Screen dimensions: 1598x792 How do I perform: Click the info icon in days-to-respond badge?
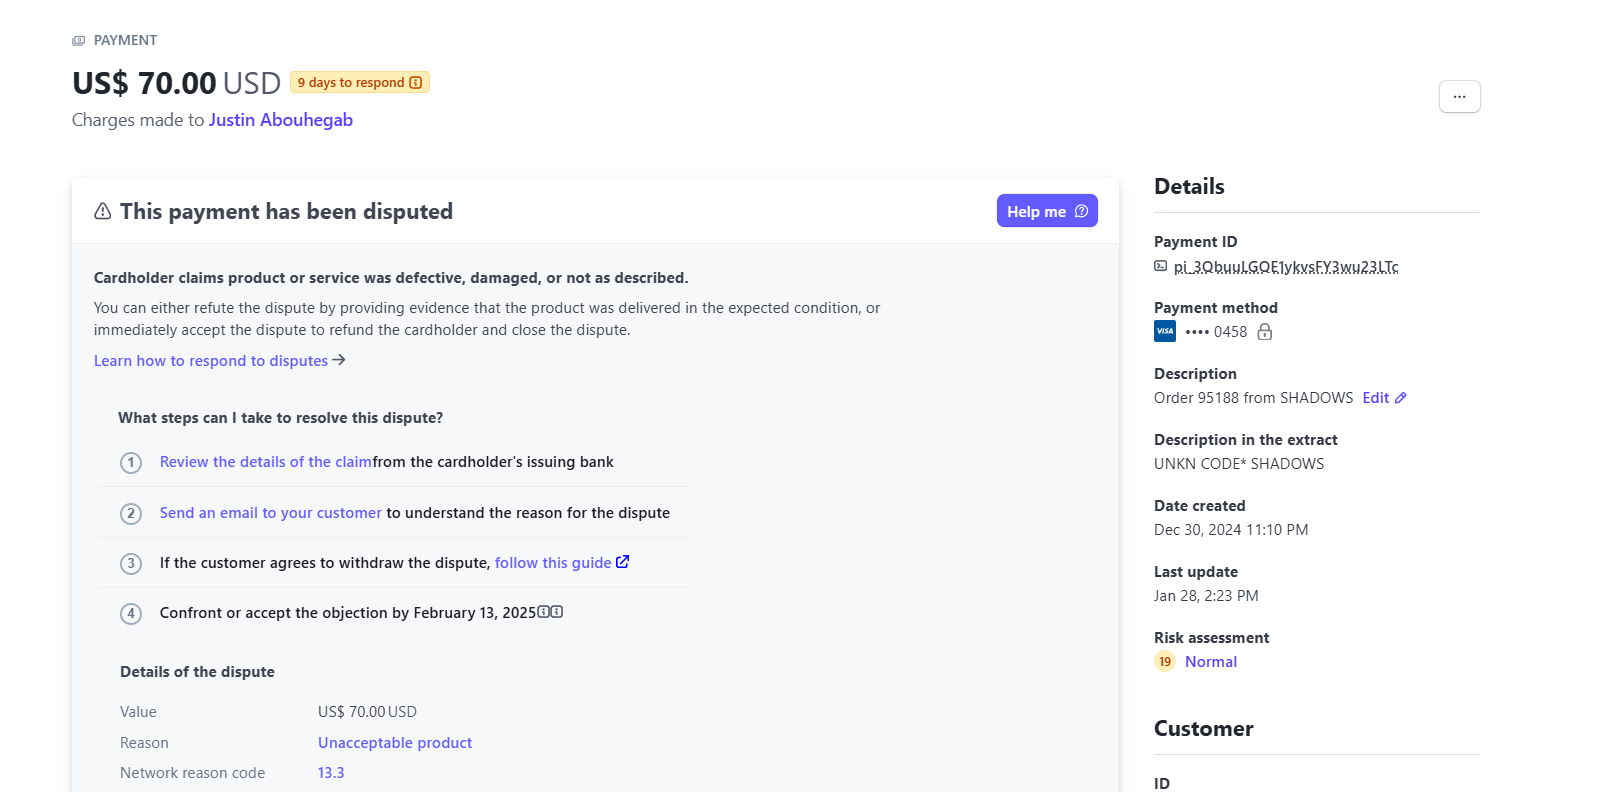[x=416, y=83]
